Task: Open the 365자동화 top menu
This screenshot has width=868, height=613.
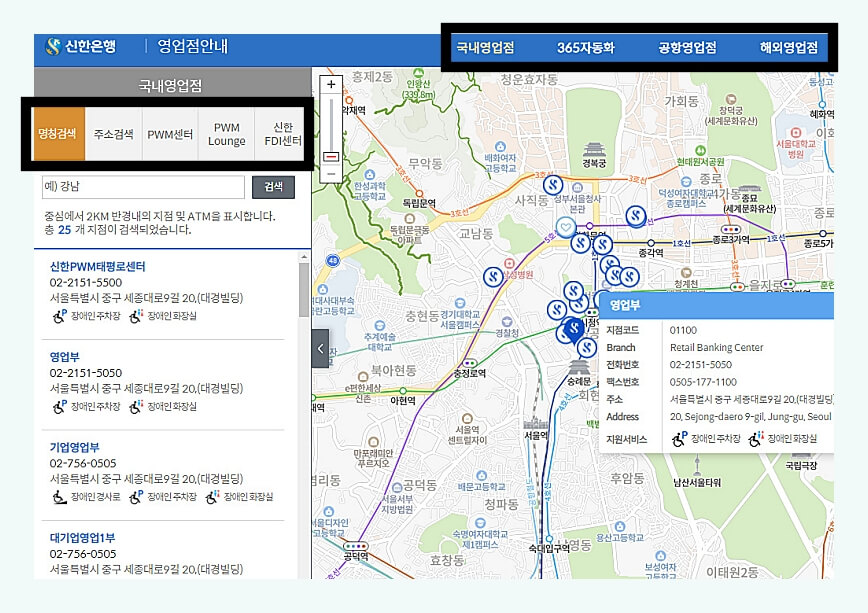Action: [x=586, y=48]
